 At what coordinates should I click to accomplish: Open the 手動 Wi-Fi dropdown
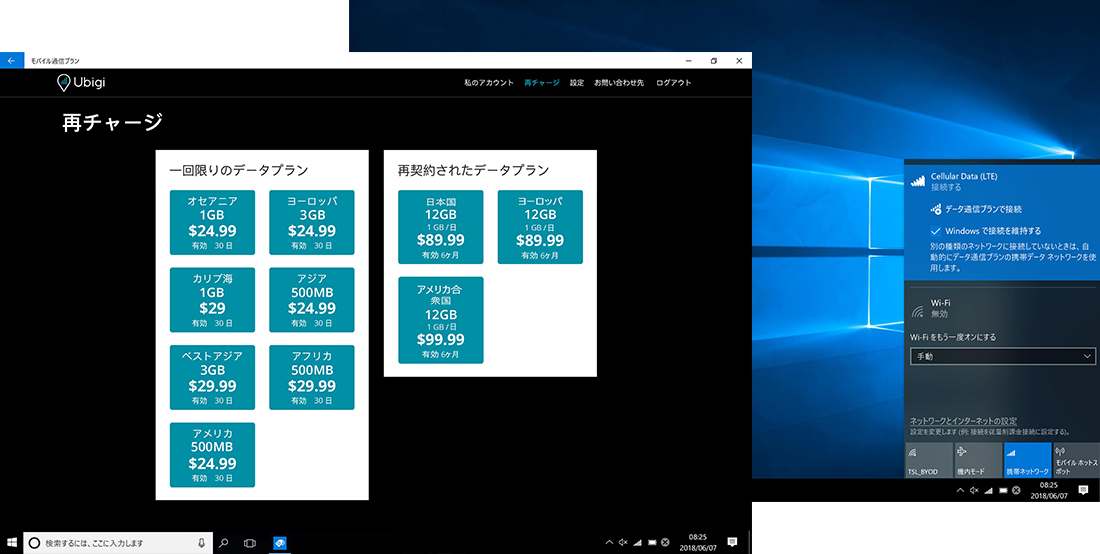1002,356
